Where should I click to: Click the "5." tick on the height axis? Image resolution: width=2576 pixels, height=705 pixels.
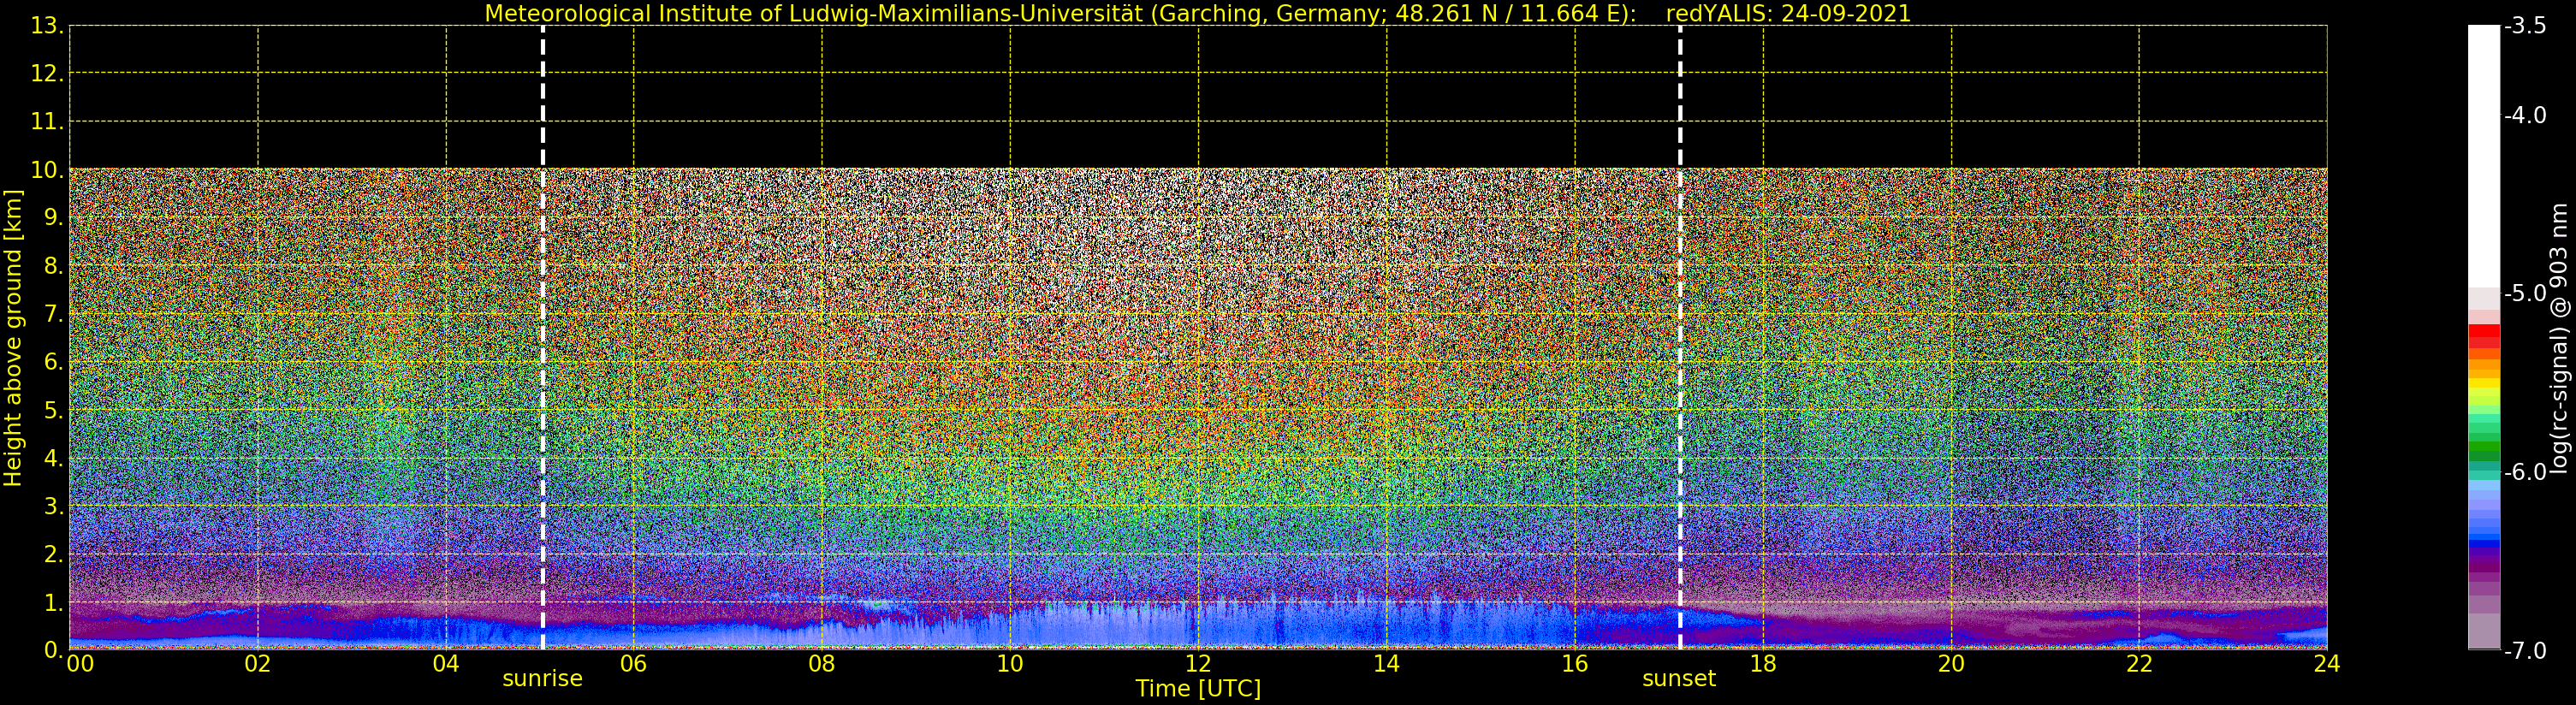[x=54, y=411]
